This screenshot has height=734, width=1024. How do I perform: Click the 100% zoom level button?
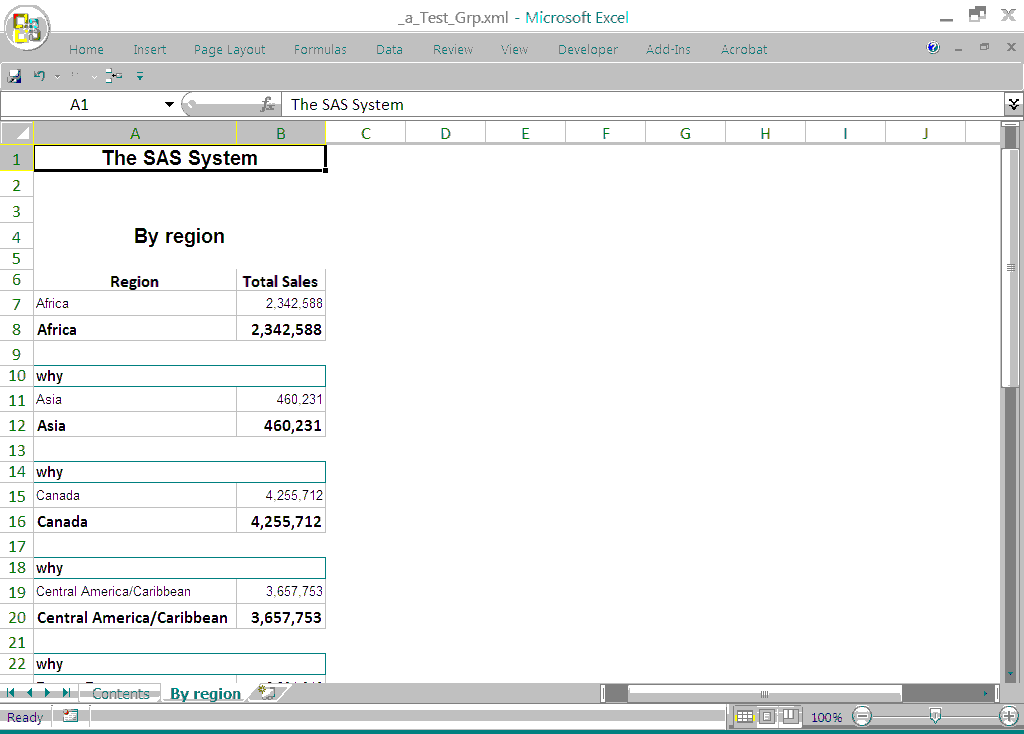826,717
